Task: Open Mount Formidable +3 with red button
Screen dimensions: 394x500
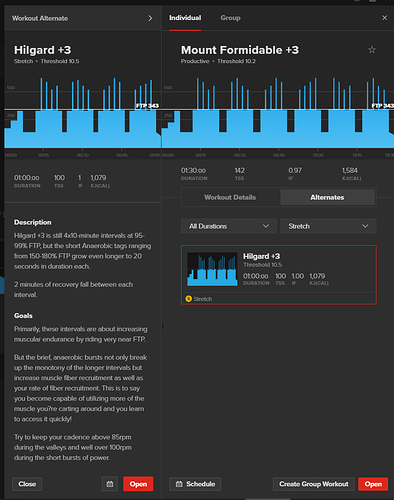Action: coord(373,484)
